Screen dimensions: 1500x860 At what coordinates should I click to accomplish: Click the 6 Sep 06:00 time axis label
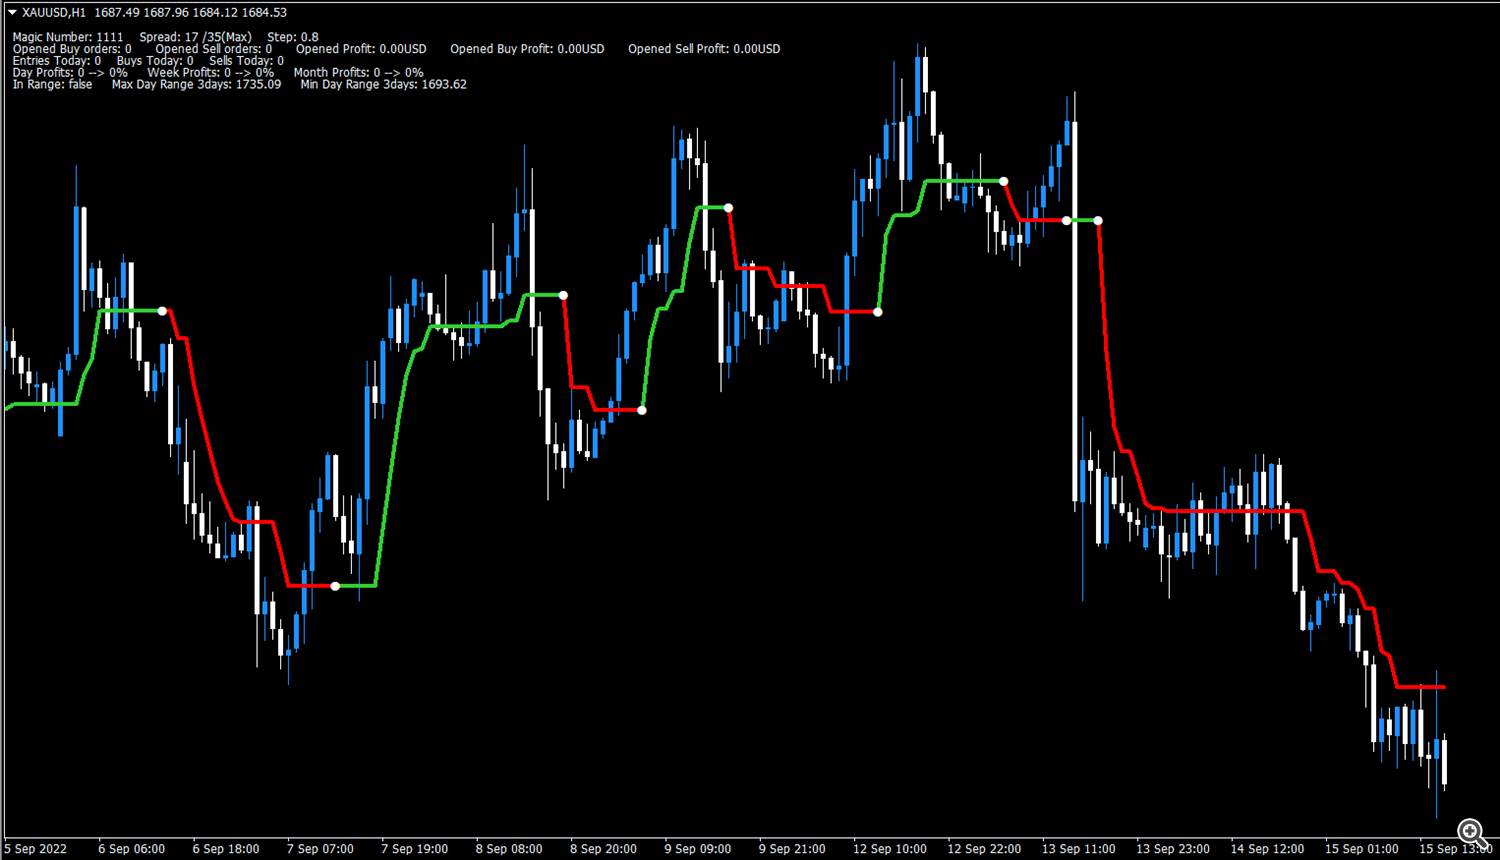click(132, 849)
